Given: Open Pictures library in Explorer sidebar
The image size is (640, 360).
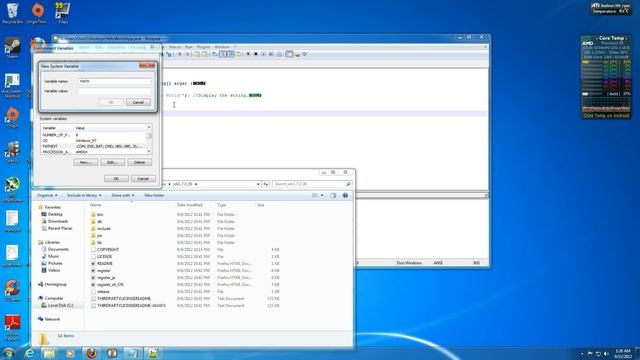Looking at the screenshot, I should [55, 263].
